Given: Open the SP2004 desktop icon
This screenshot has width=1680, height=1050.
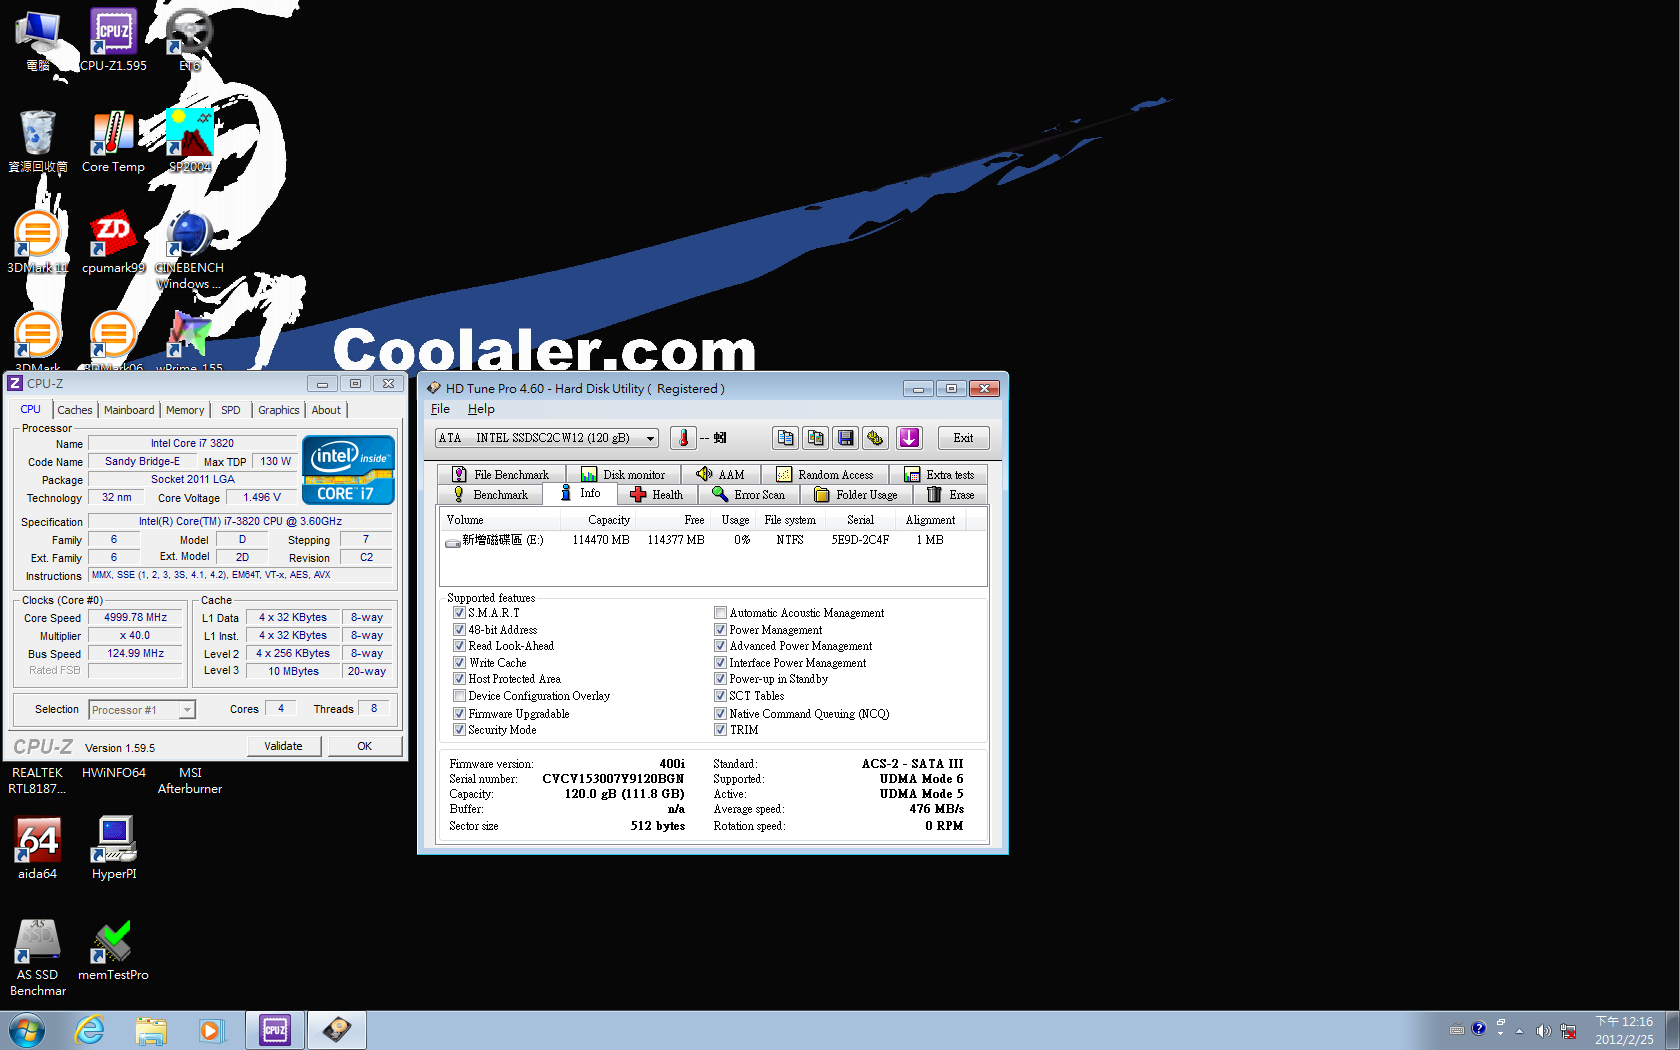Looking at the screenshot, I should click(x=190, y=142).
